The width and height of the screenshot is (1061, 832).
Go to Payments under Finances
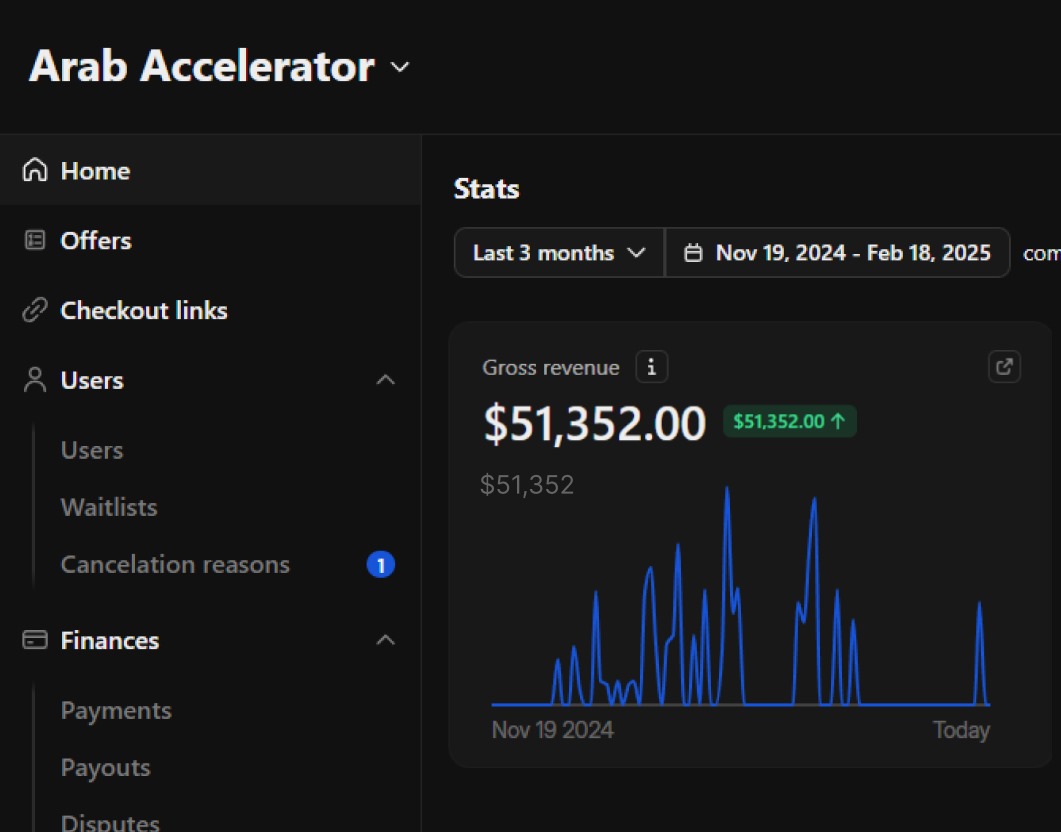116,710
